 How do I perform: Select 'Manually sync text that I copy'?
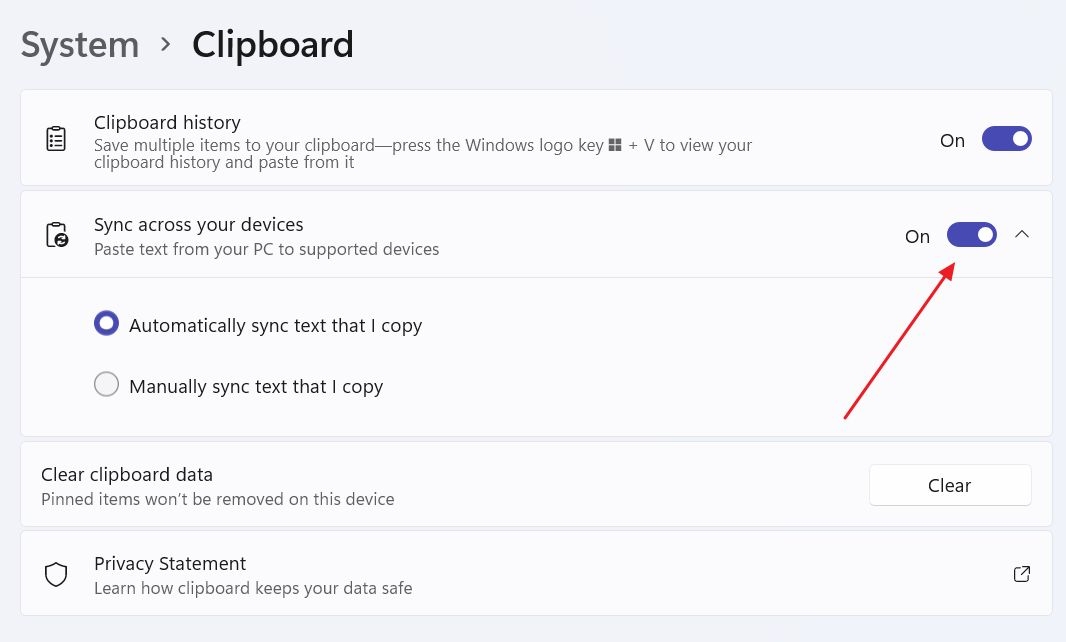pos(106,384)
